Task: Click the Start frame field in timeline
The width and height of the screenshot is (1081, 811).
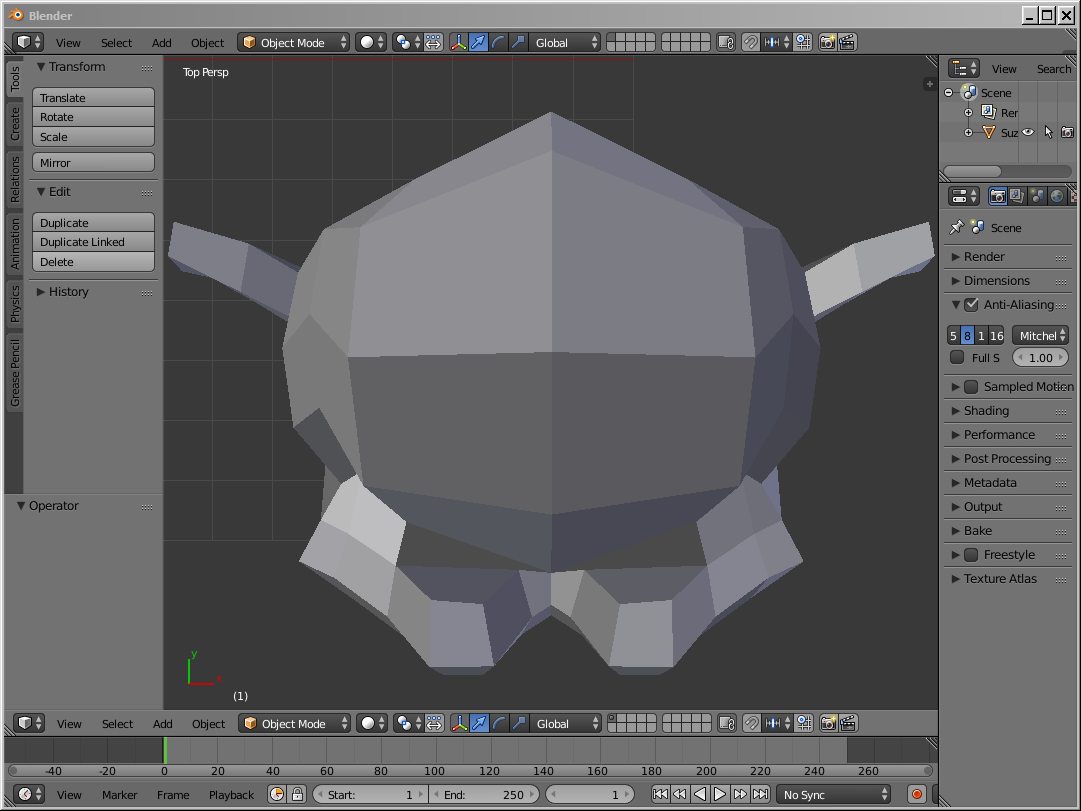Action: click(x=370, y=795)
